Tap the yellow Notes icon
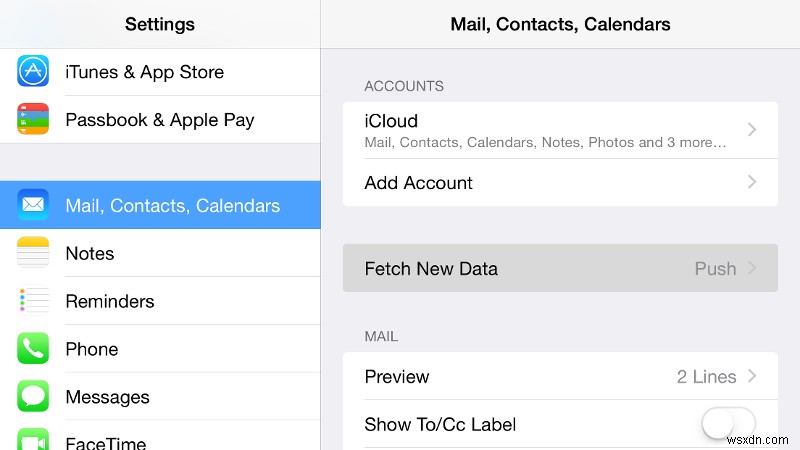Screen dimensions: 800x450 pyautogui.click(x=33, y=254)
